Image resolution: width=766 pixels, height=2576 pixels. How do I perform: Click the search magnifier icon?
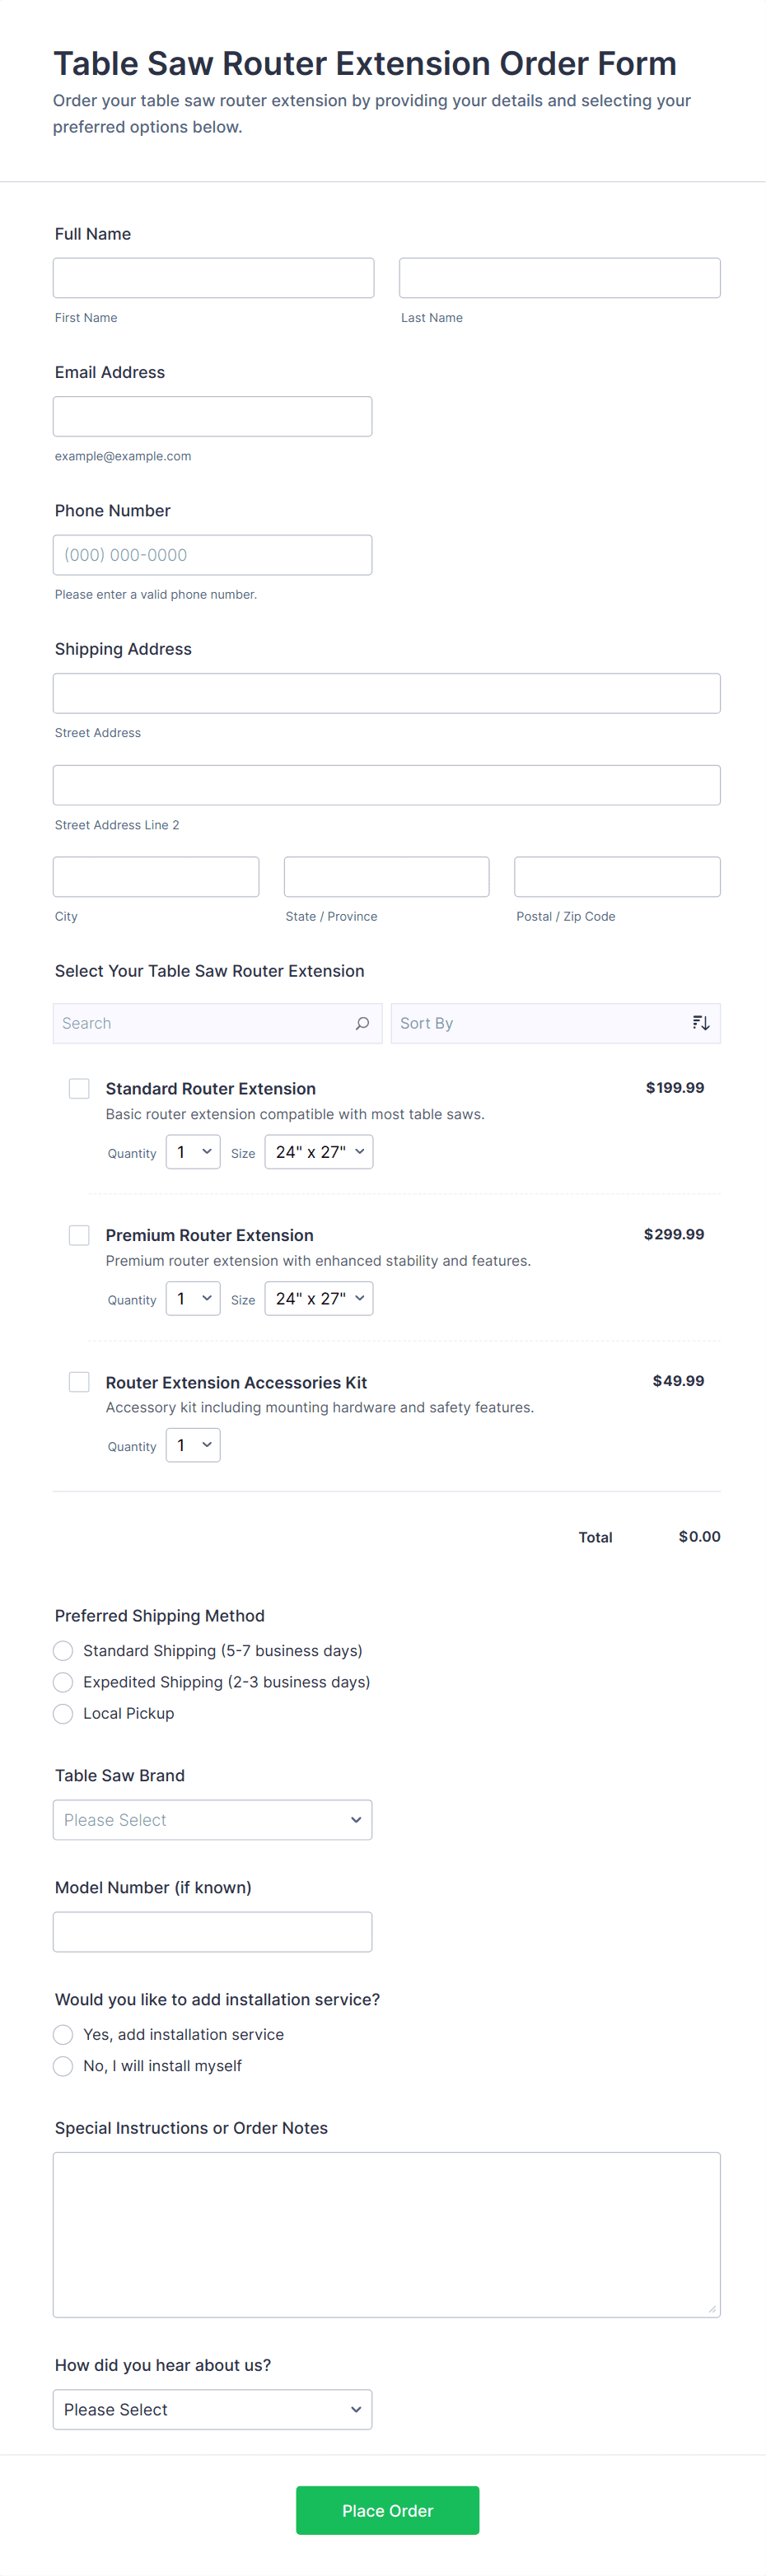click(362, 1023)
